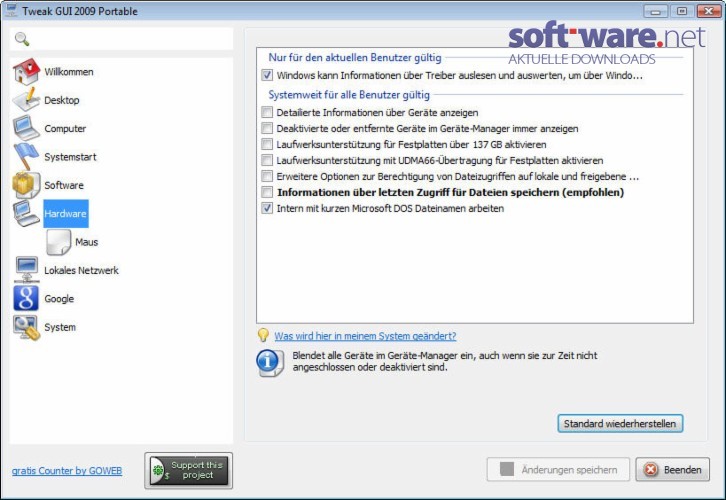
Task: Enable Laufwerksunterstützung über 137 GB
Action: click(x=267, y=144)
